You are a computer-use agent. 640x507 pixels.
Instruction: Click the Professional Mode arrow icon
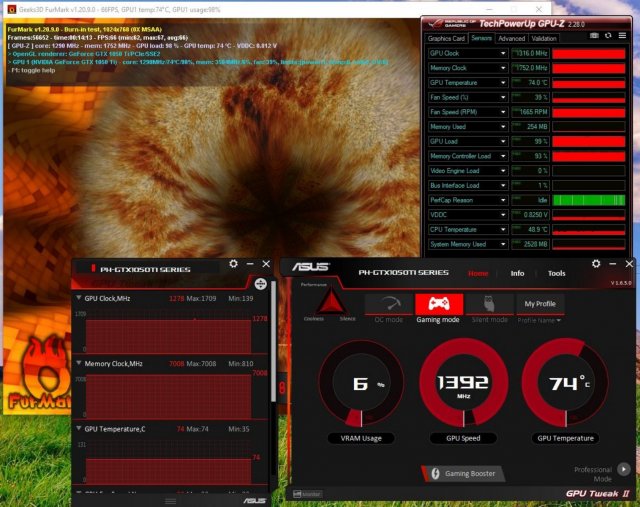point(624,468)
